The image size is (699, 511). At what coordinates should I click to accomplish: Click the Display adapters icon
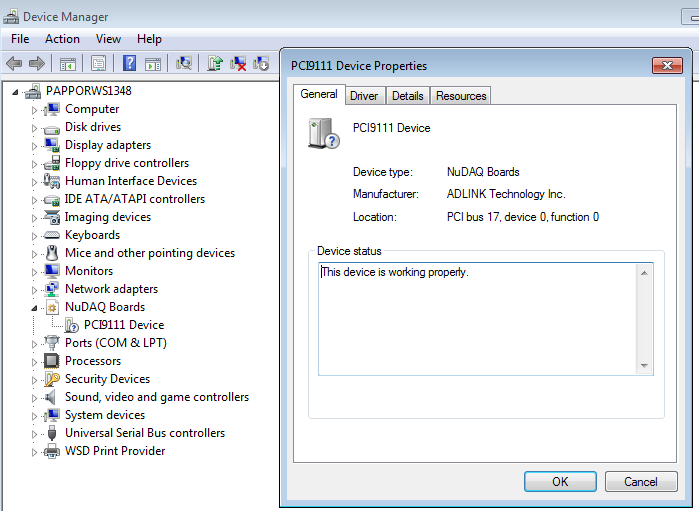[x=52, y=145]
